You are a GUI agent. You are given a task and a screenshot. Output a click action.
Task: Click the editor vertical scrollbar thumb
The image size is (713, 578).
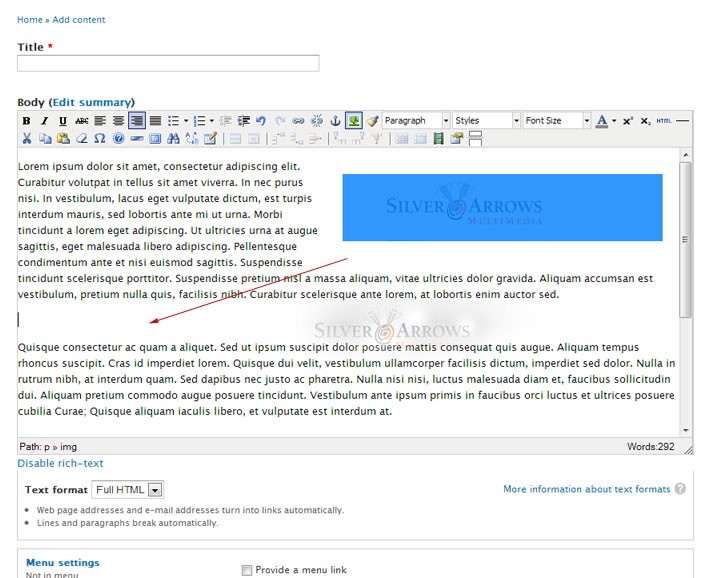685,240
